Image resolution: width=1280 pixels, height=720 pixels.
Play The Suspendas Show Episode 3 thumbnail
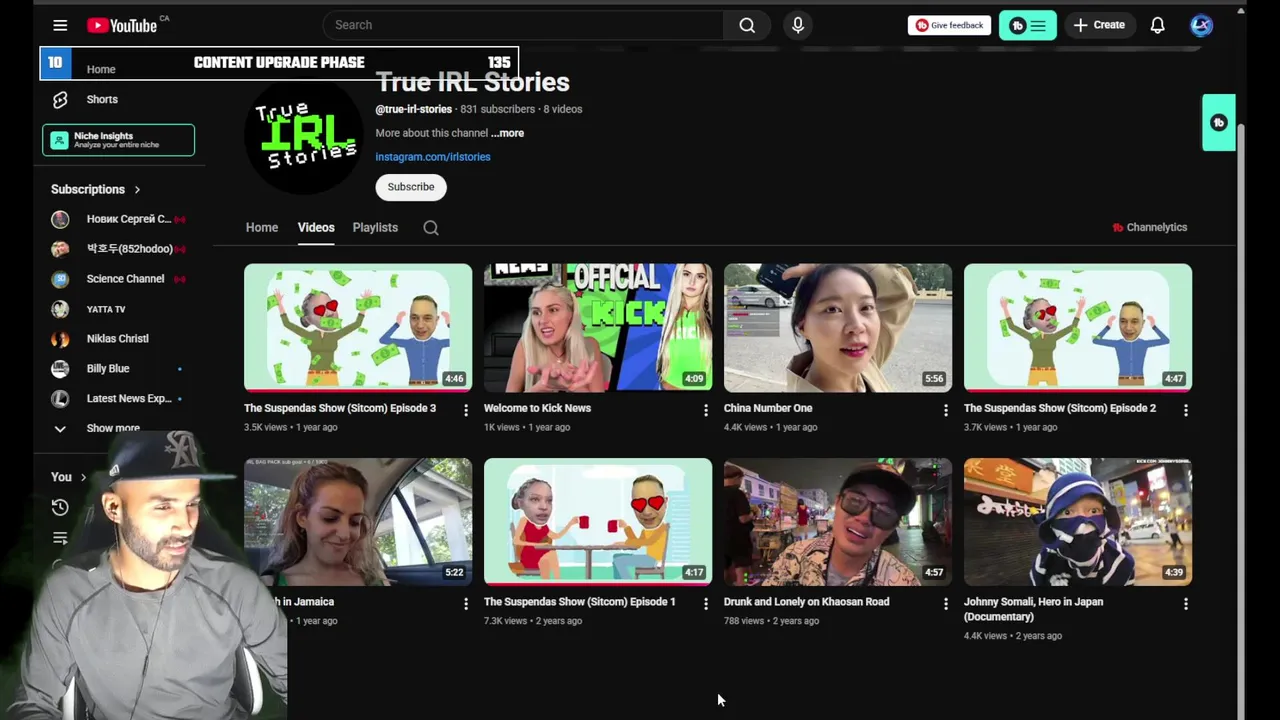(358, 327)
